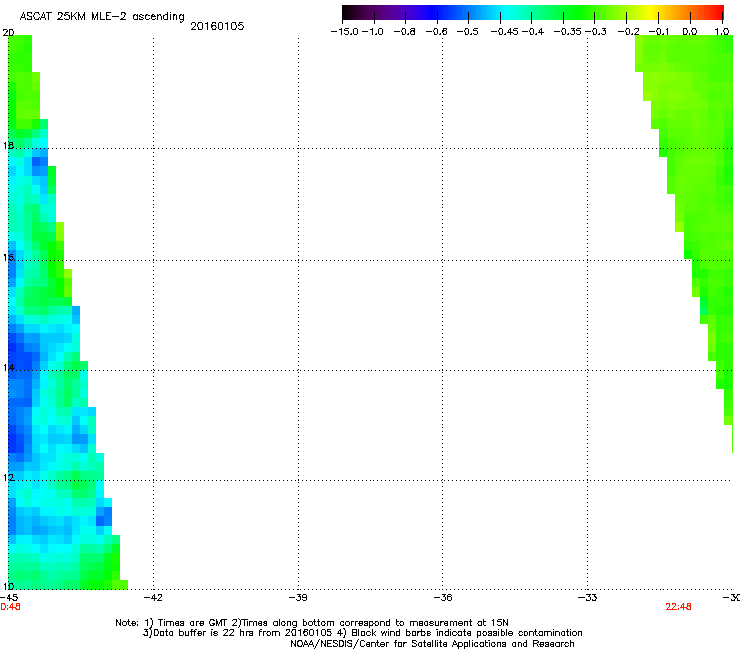Click color bar label -0.8
Image resolution: width=740 pixels, height=650 pixels.
pyautogui.click(x=404, y=32)
